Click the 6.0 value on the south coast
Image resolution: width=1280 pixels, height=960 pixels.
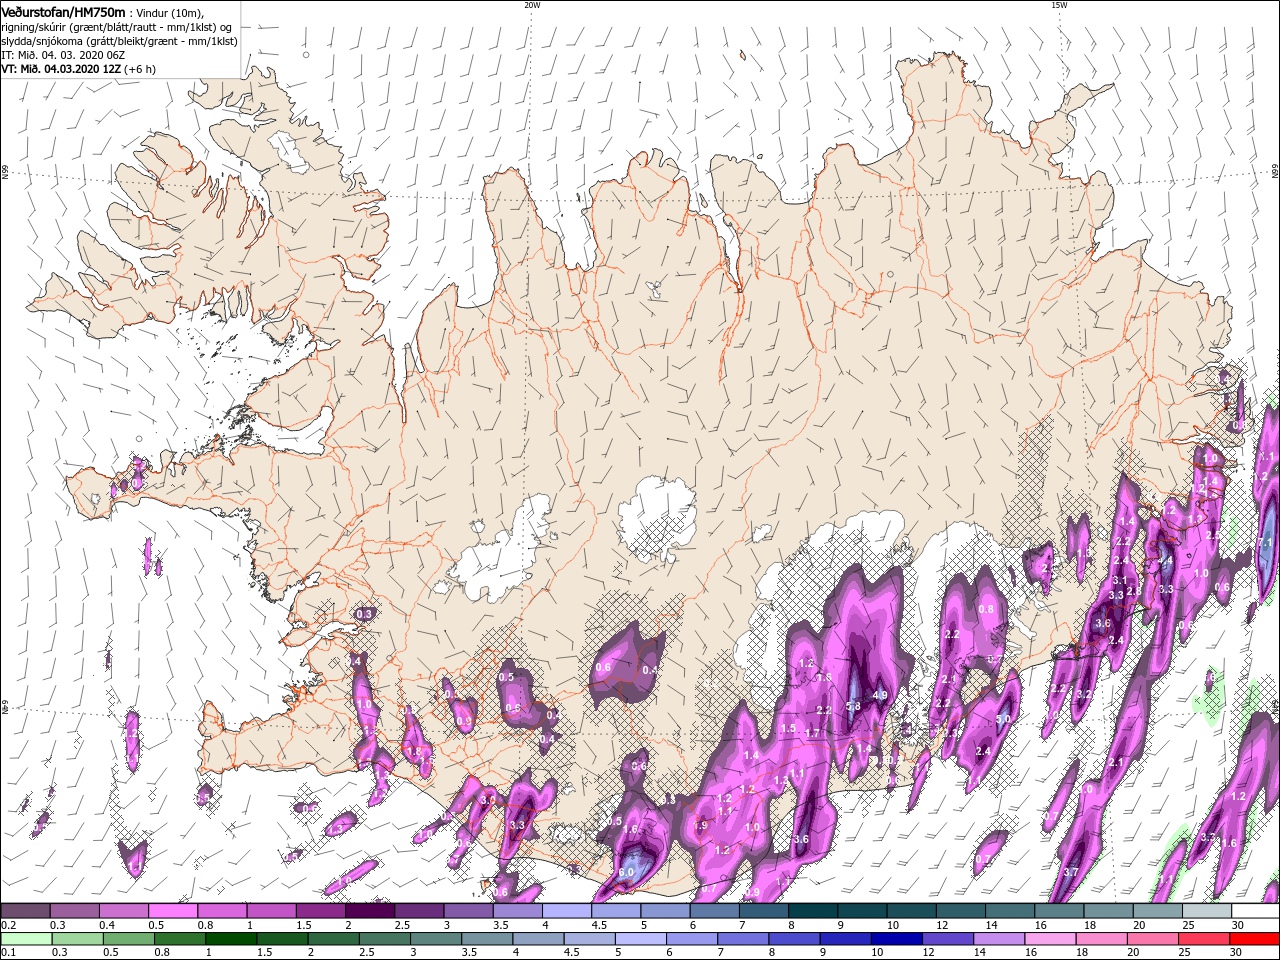(626, 872)
